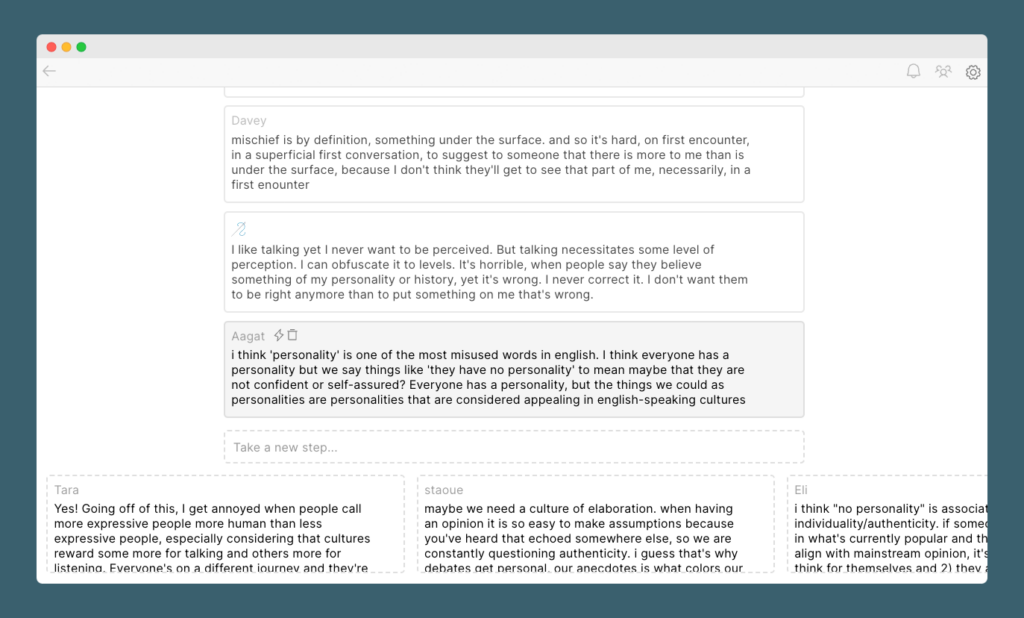This screenshot has width=1024, height=618.
Task: Select Davey's step about mischief
Action: (x=514, y=154)
